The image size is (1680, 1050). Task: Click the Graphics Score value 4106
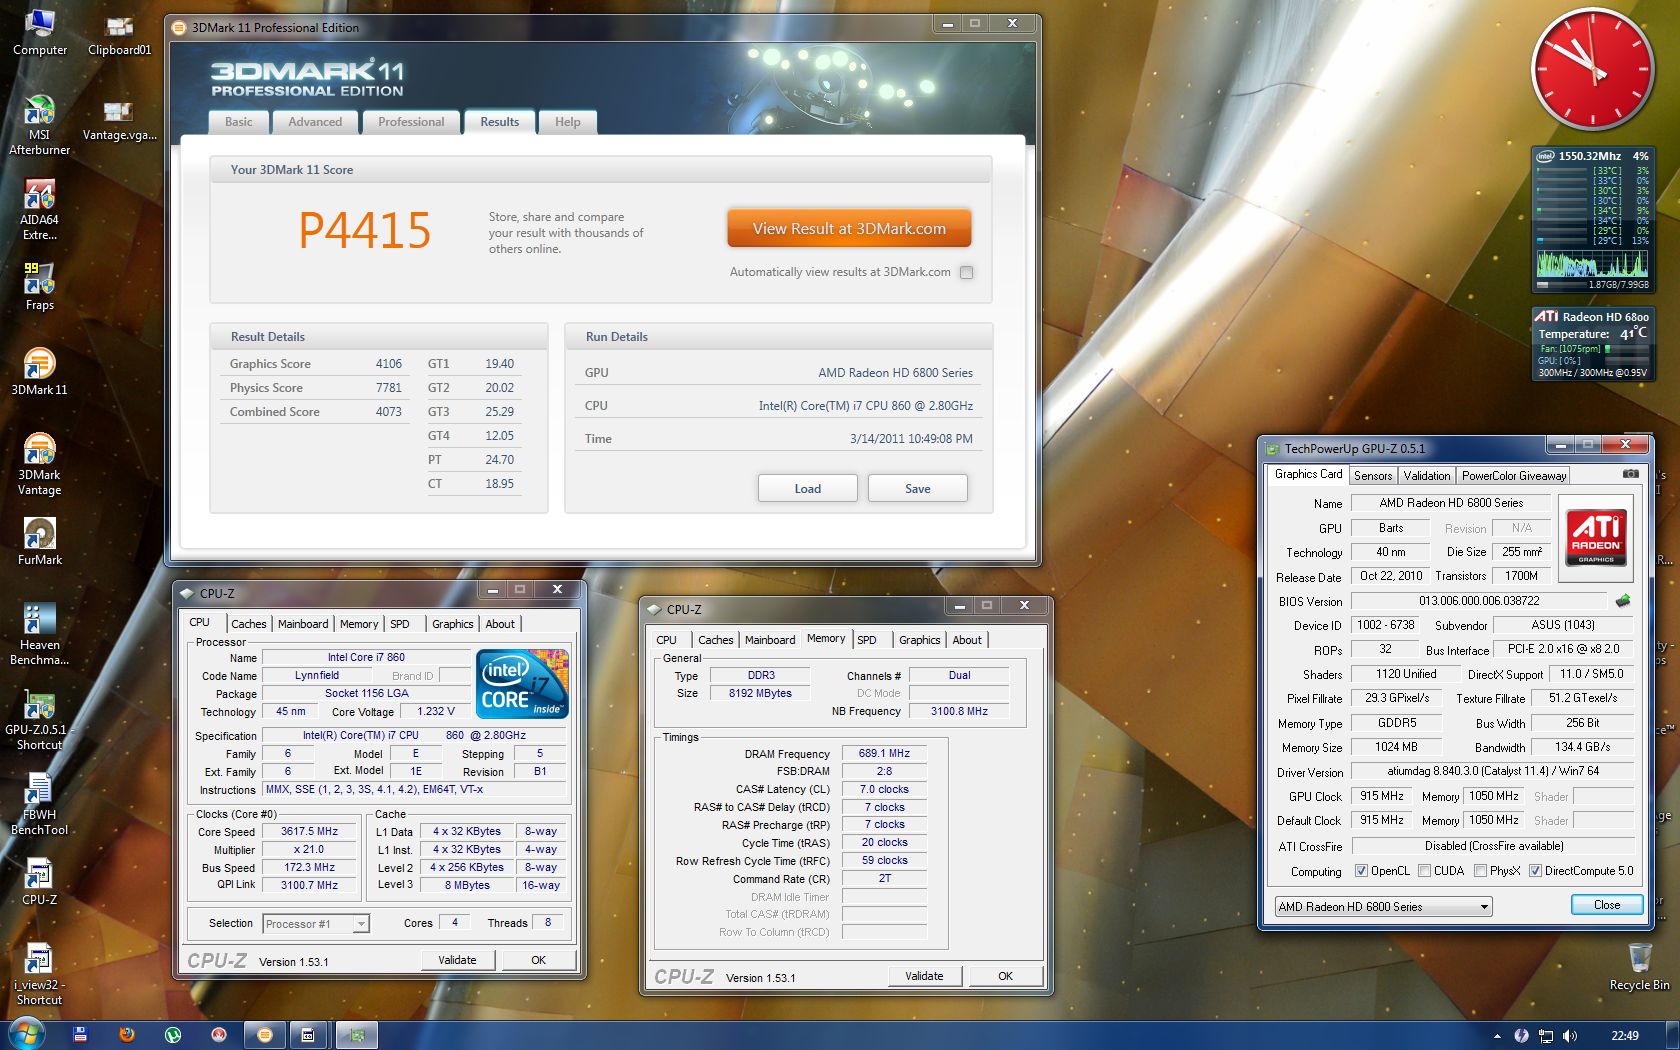tap(389, 364)
